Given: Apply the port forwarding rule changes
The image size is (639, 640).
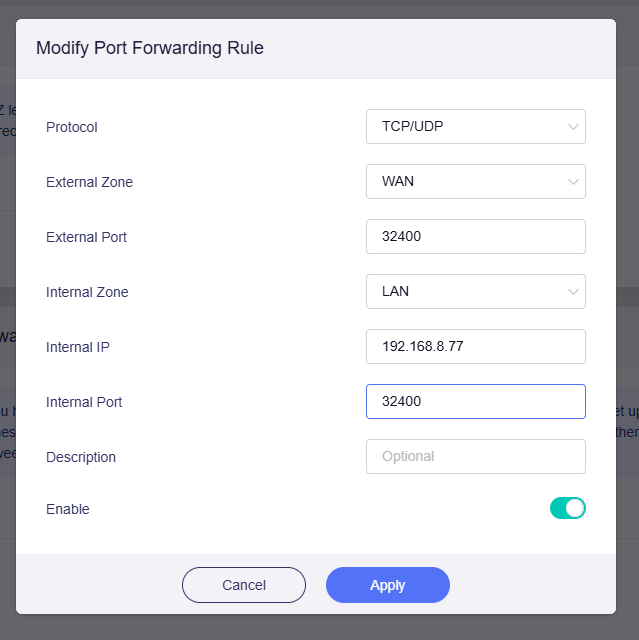Looking at the screenshot, I should coord(387,585).
